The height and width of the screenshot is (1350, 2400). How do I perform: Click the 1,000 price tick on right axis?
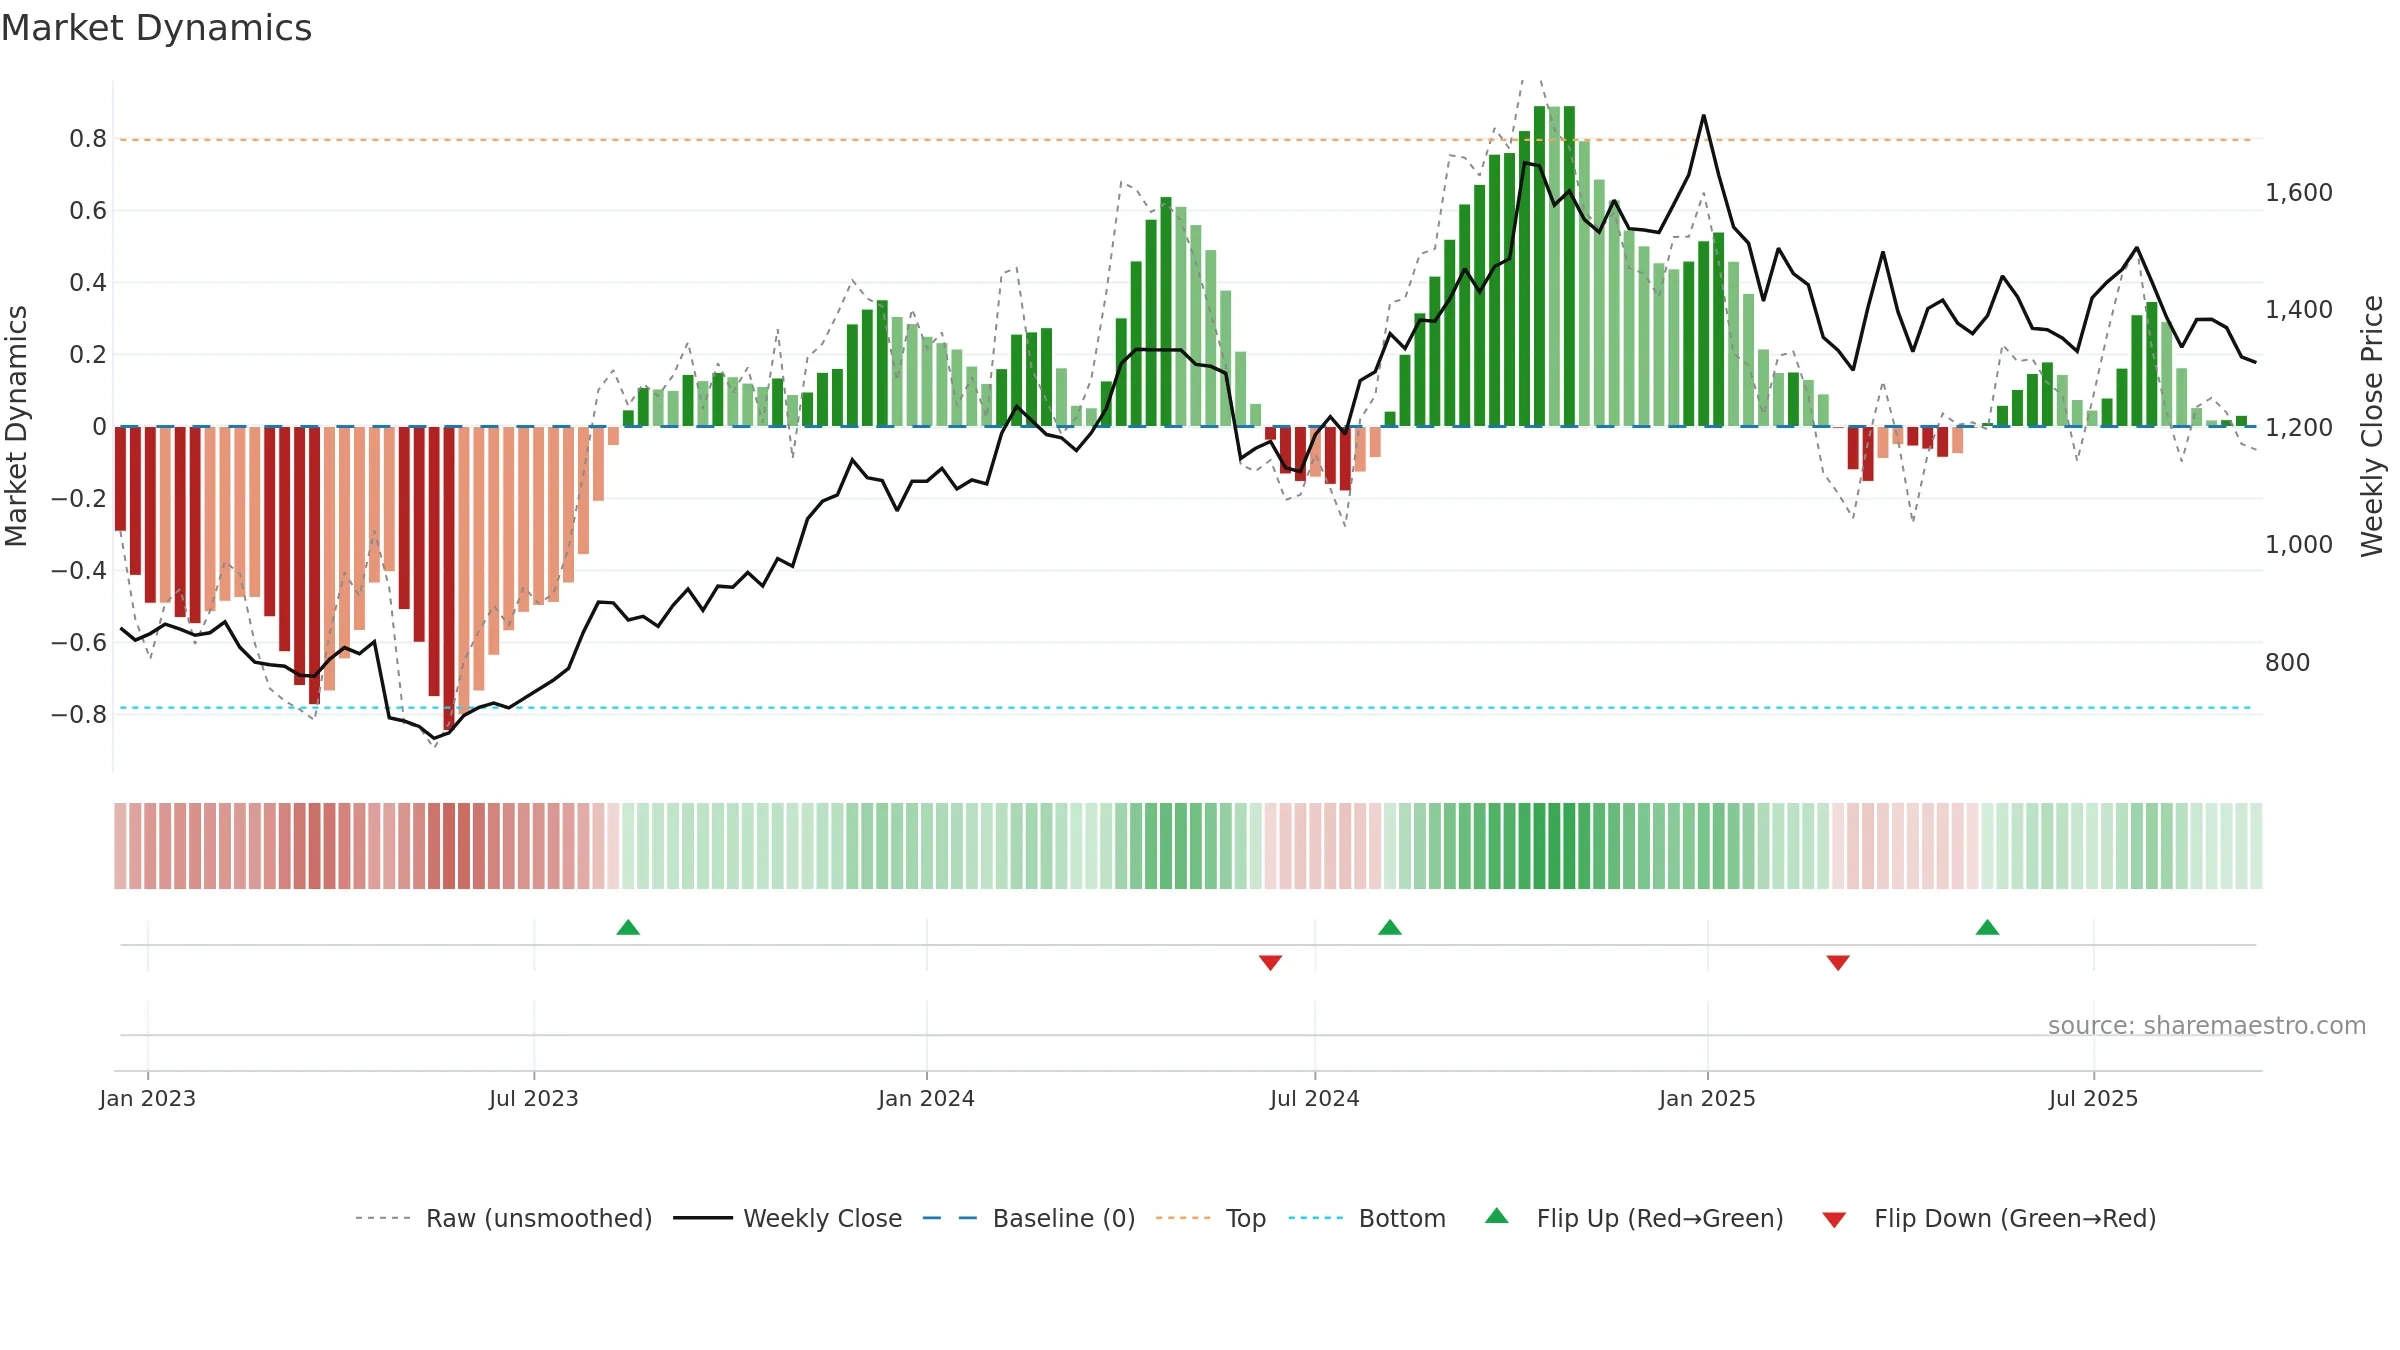2299,545
